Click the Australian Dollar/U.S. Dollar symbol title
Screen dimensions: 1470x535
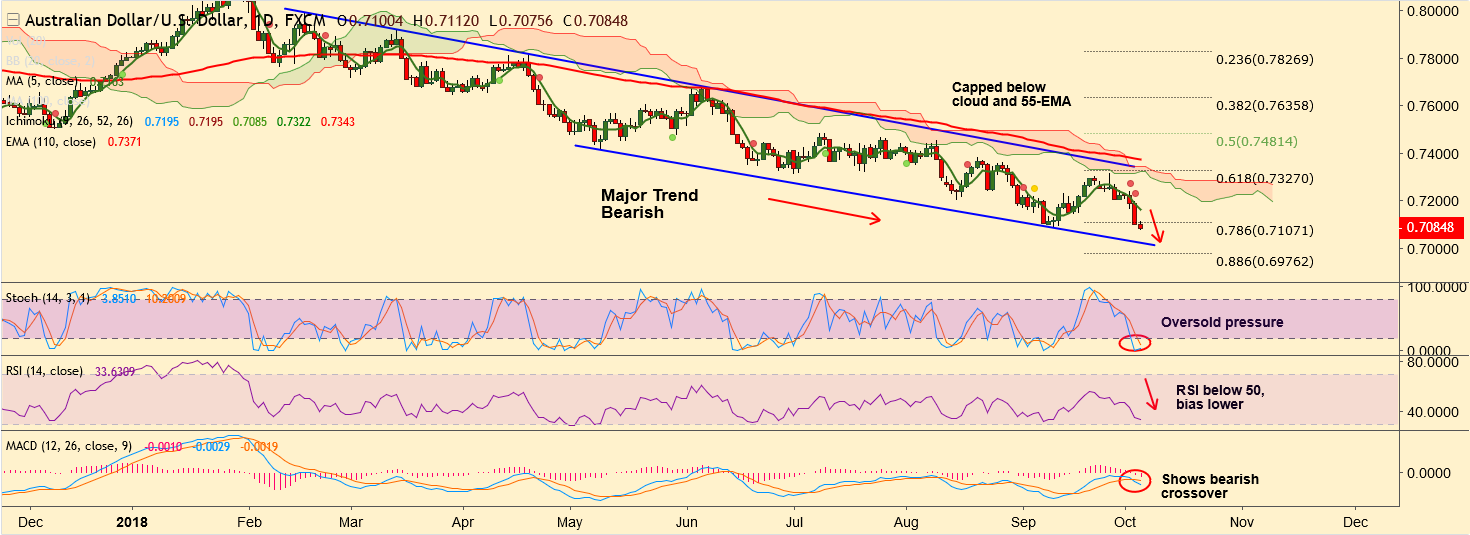[137, 20]
